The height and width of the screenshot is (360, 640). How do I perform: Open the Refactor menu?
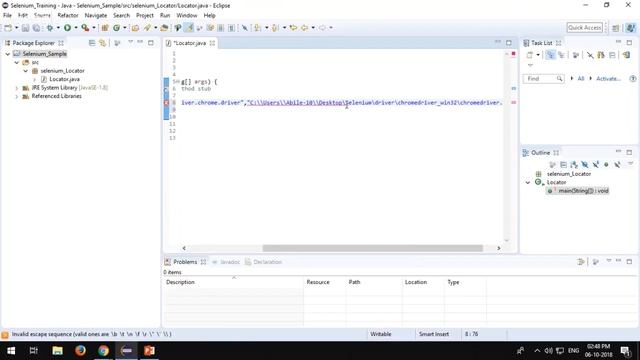pyautogui.click(x=68, y=16)
